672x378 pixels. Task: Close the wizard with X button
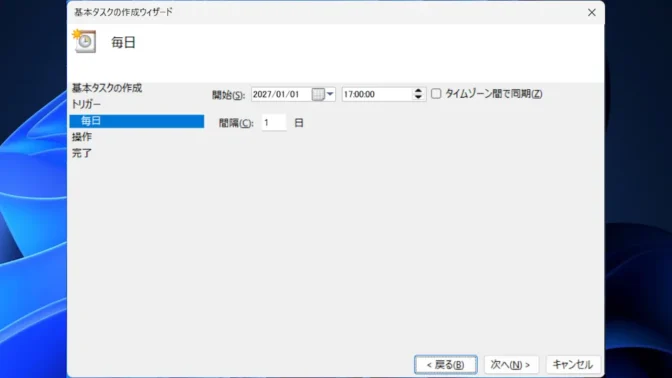591,12
